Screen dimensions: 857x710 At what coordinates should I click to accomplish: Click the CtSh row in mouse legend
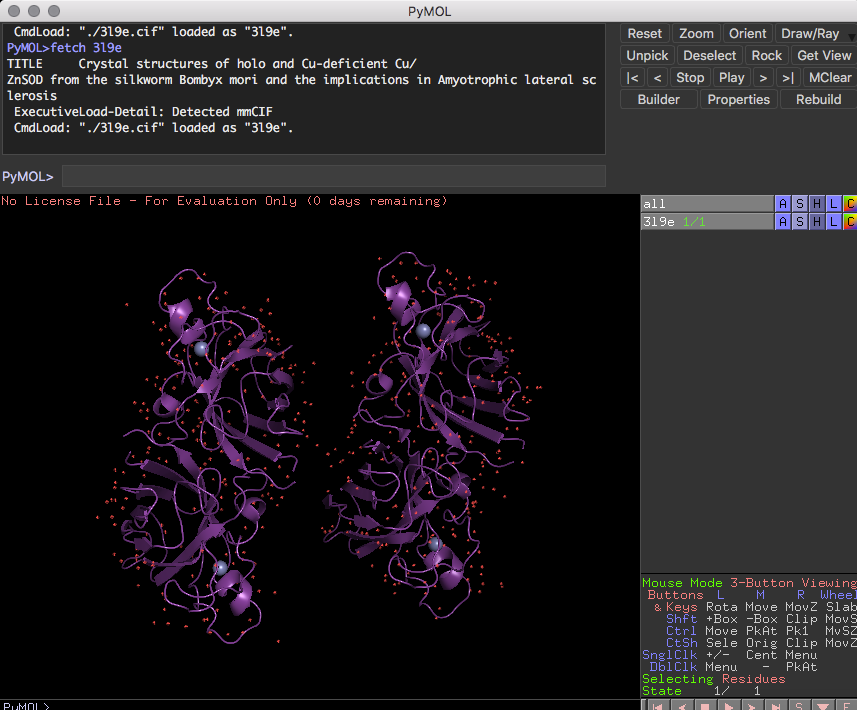click(x=761, y=643)
